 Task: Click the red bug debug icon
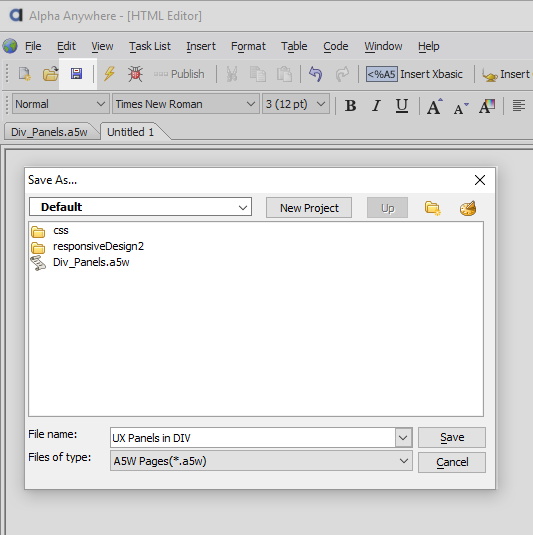pos(135,74)
